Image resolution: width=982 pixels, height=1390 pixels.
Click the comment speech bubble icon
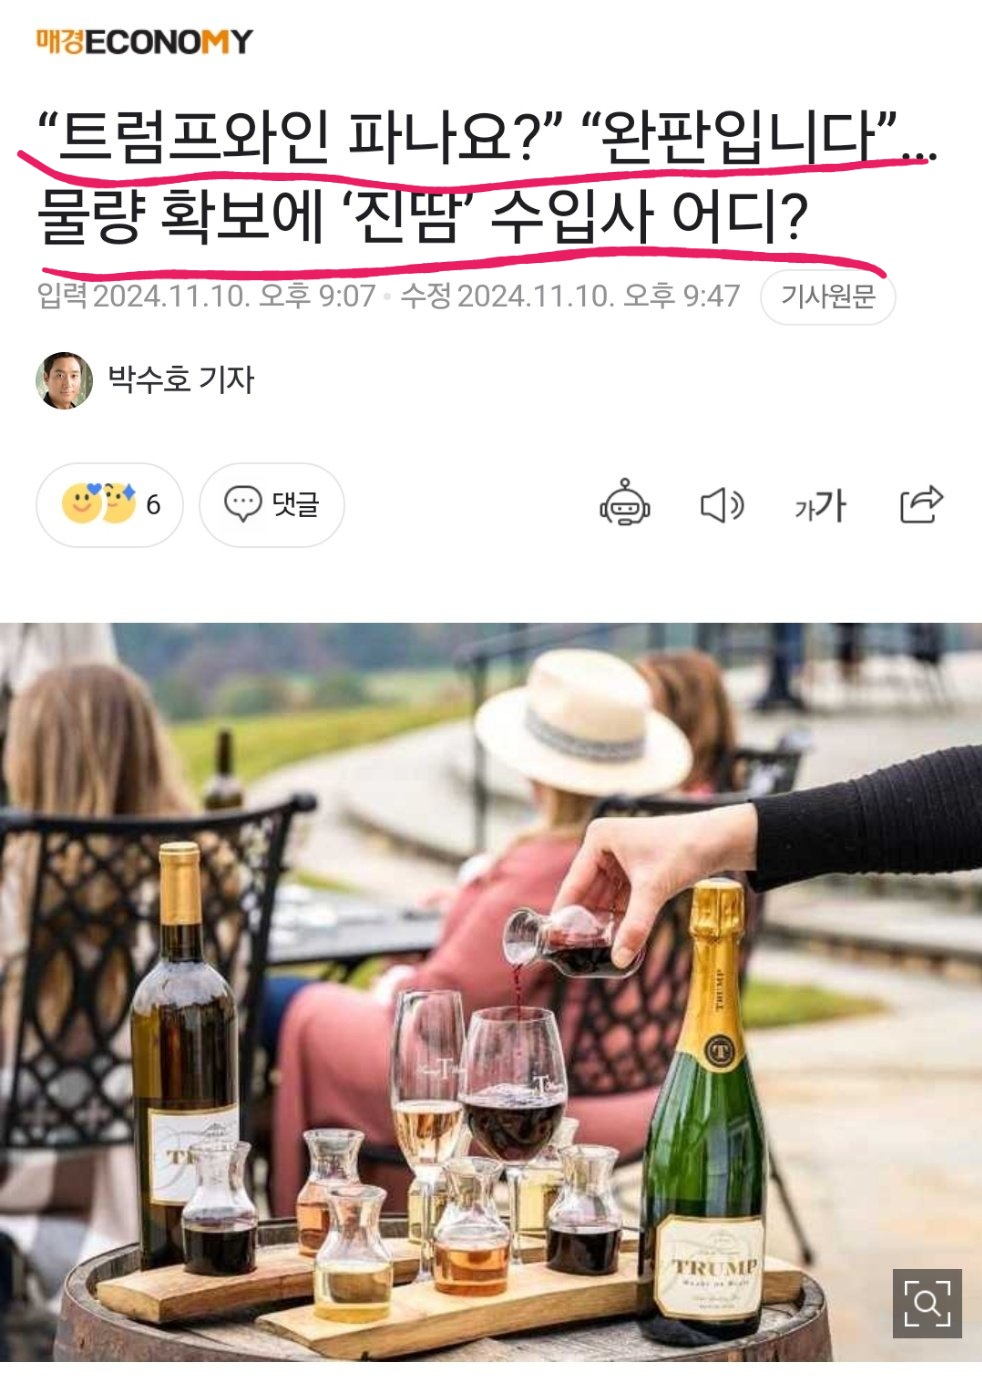tap(242, 504)
